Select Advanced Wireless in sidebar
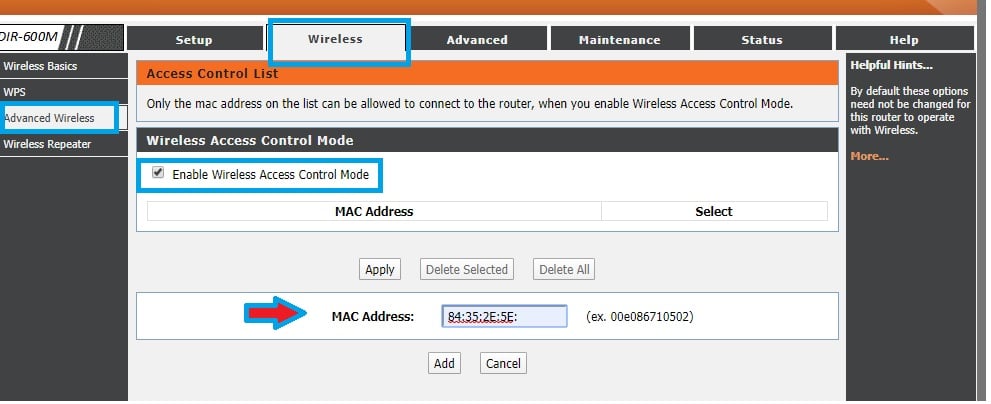 click(x=49, y=118)
